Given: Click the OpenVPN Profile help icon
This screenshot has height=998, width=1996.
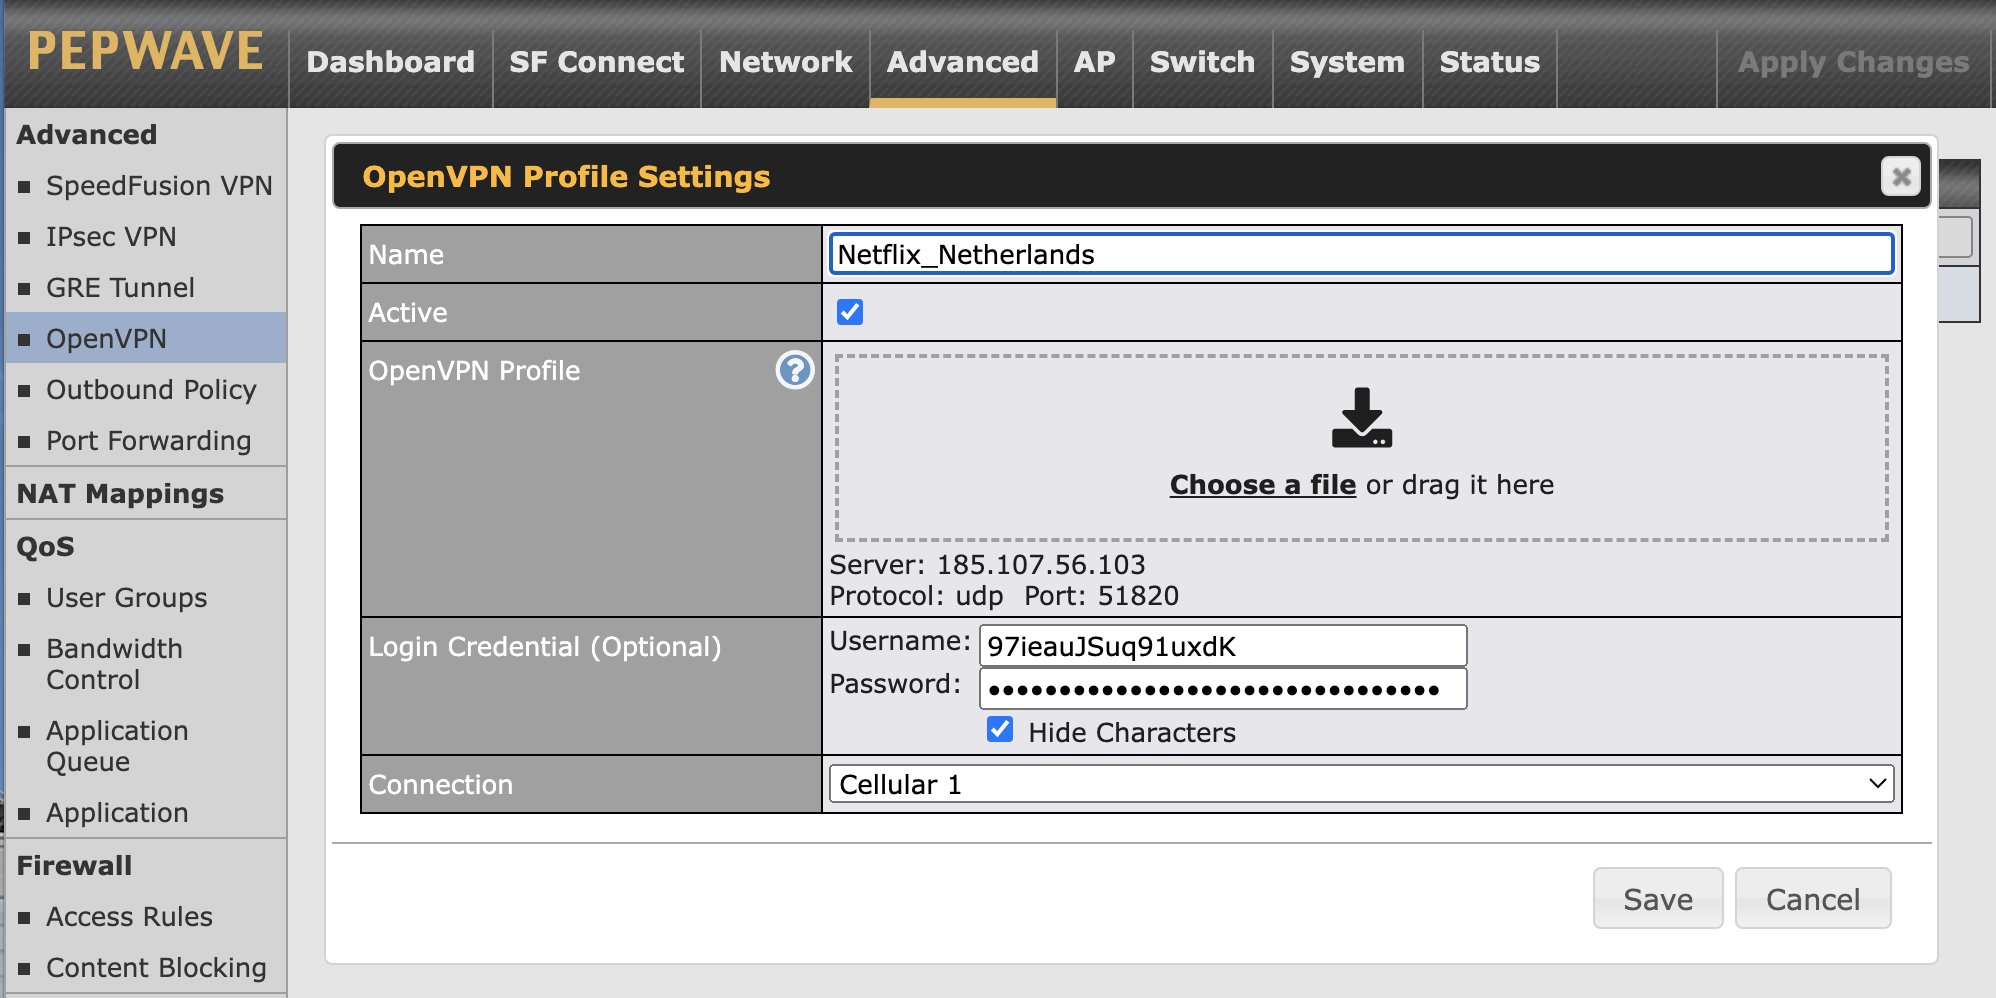Looking at the screenshot, I should click(795, 370).
